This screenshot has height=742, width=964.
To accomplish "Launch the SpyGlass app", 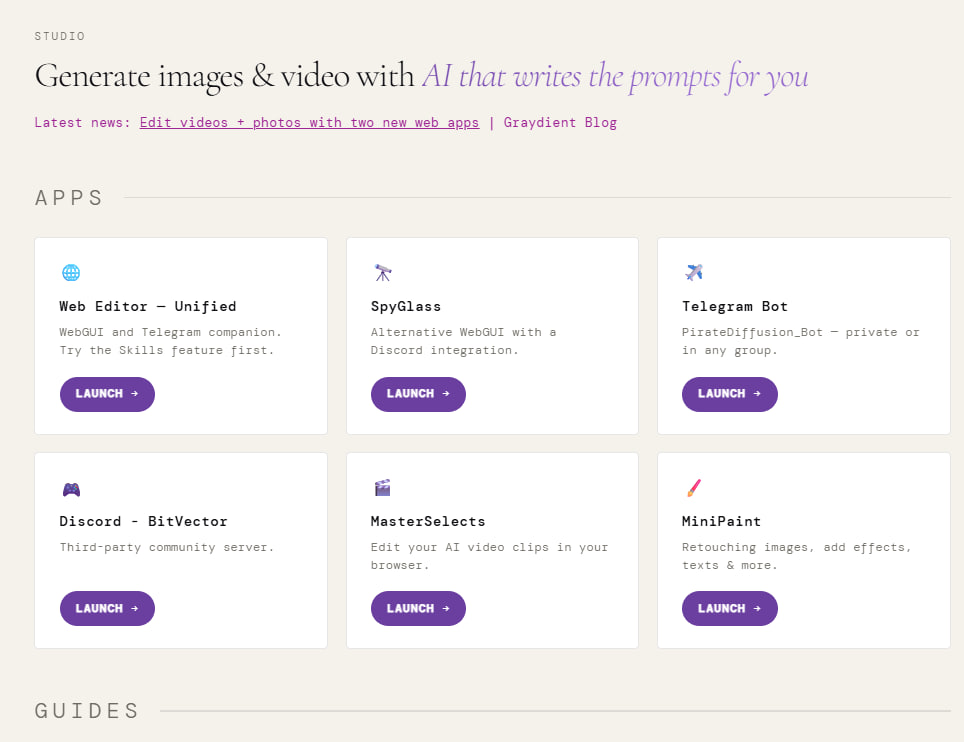I will pyautogui.click(x=418, y=394).
